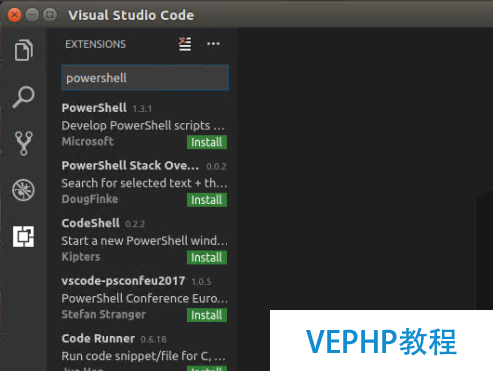
Task: Install PowerShell Stack Overflow extension by DougFinke
Action: coord(207,200)
